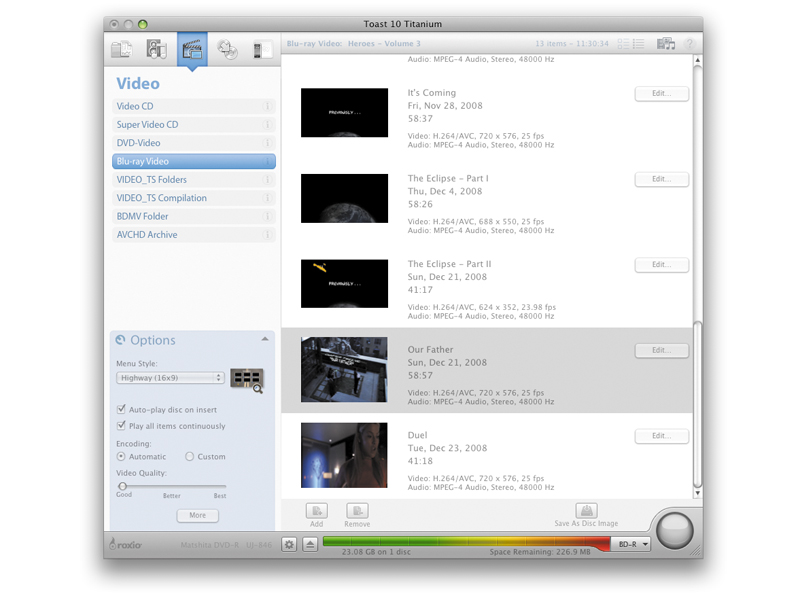Screen dimensions: 800x600
Task: Show the Media Browser icon
Action: pos(665,44)
